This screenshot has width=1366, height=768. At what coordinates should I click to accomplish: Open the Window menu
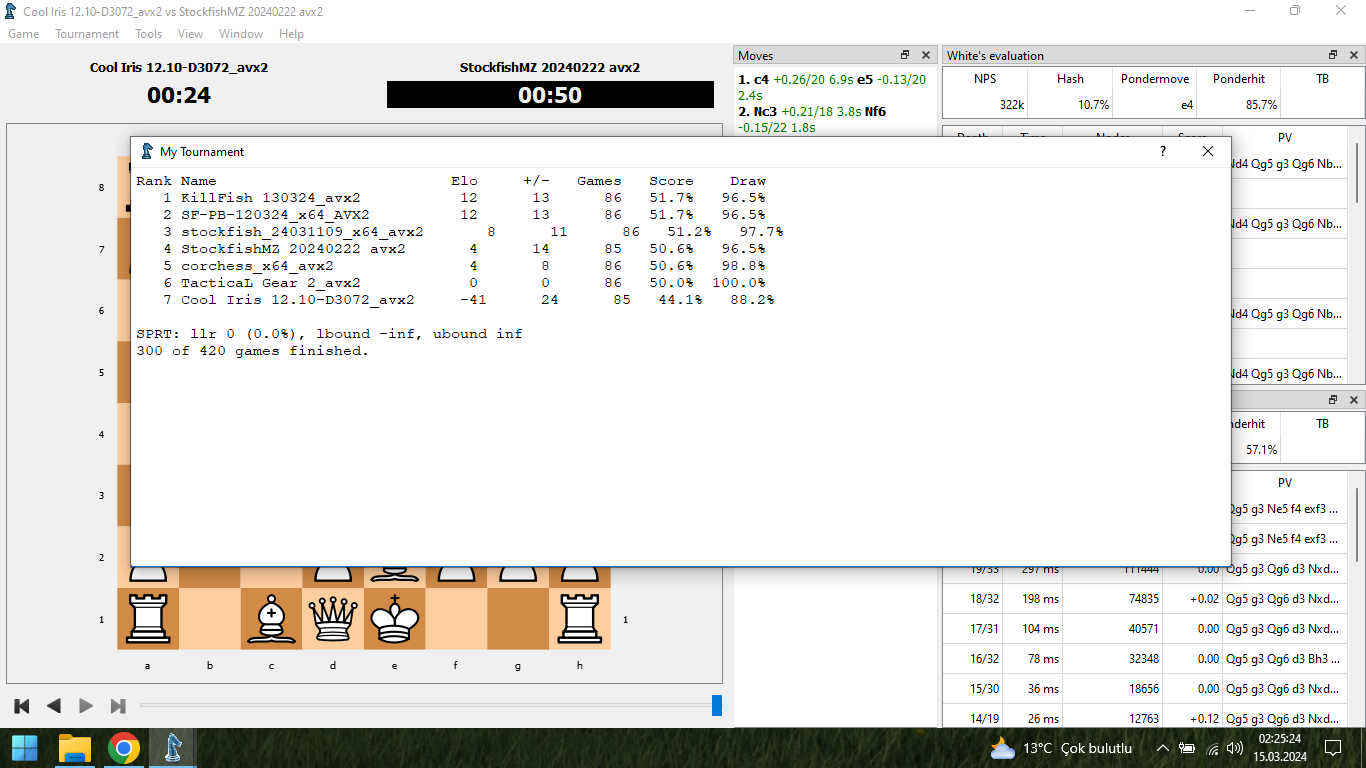tap(241, 34)
